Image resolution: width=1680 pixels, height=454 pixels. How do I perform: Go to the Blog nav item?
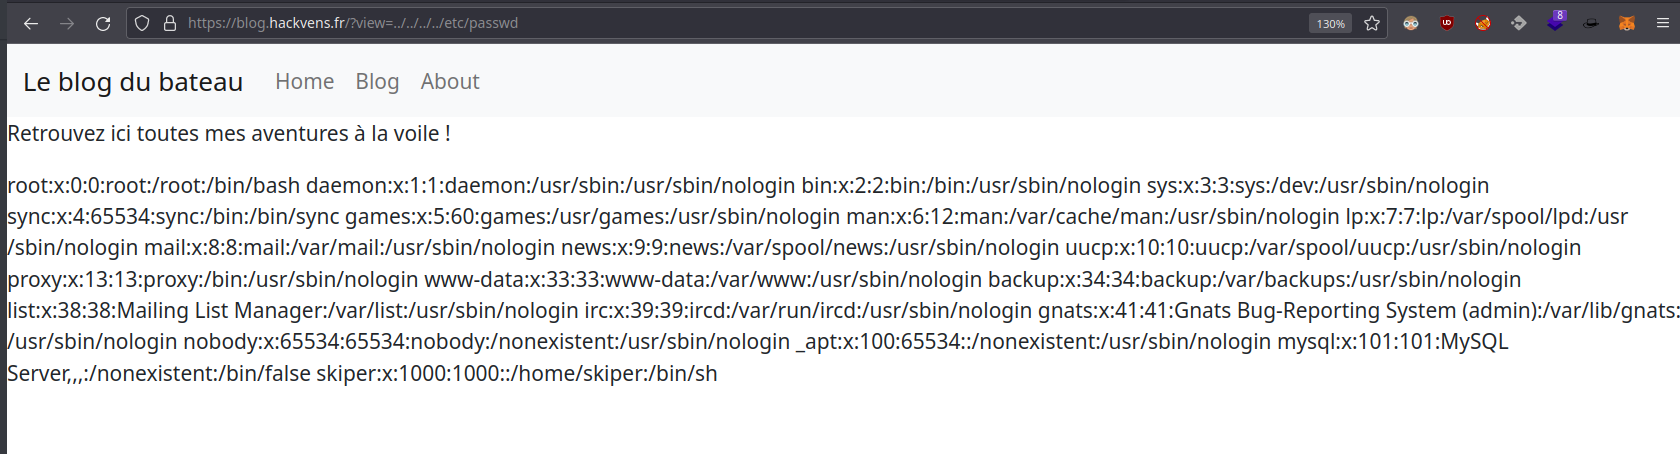pos(377,82)
